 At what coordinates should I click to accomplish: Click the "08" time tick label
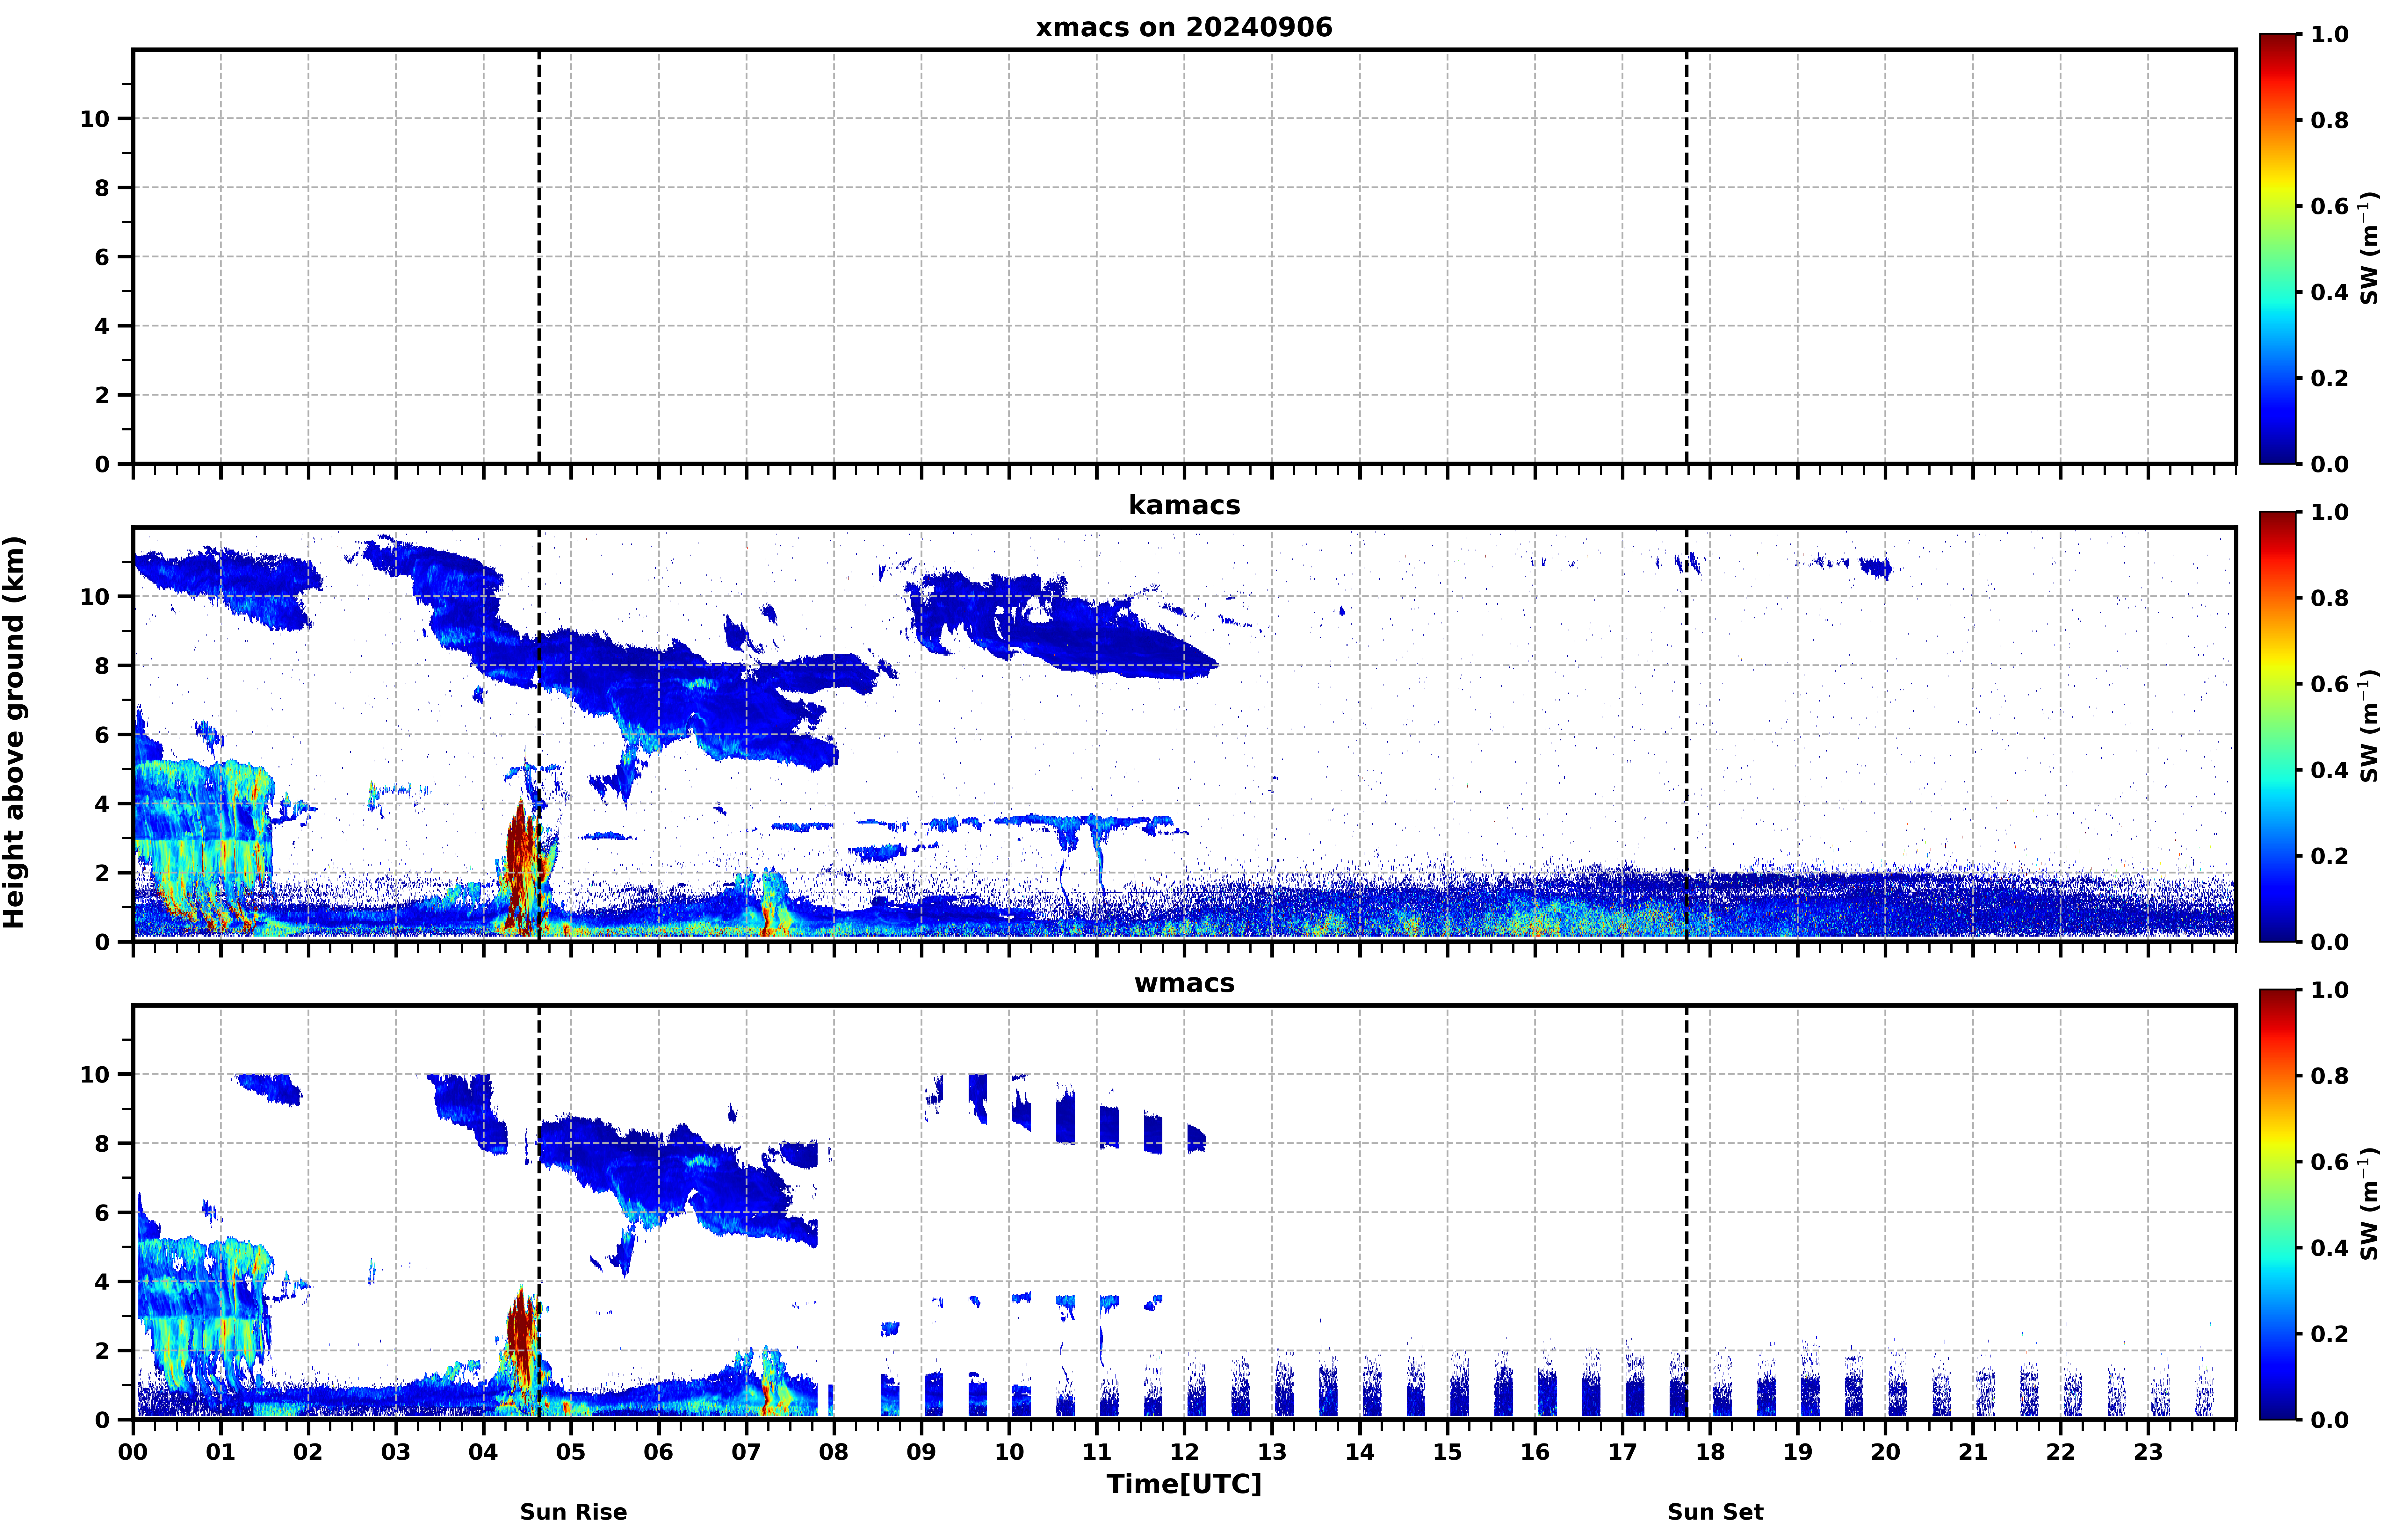[834, 1452]
